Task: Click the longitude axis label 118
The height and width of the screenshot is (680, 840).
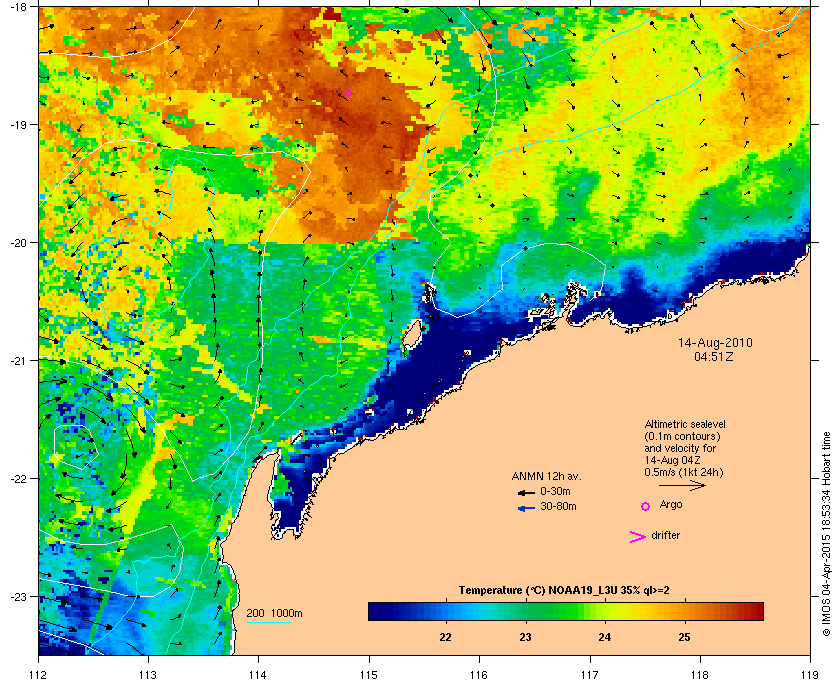Action: pos(700,674)
